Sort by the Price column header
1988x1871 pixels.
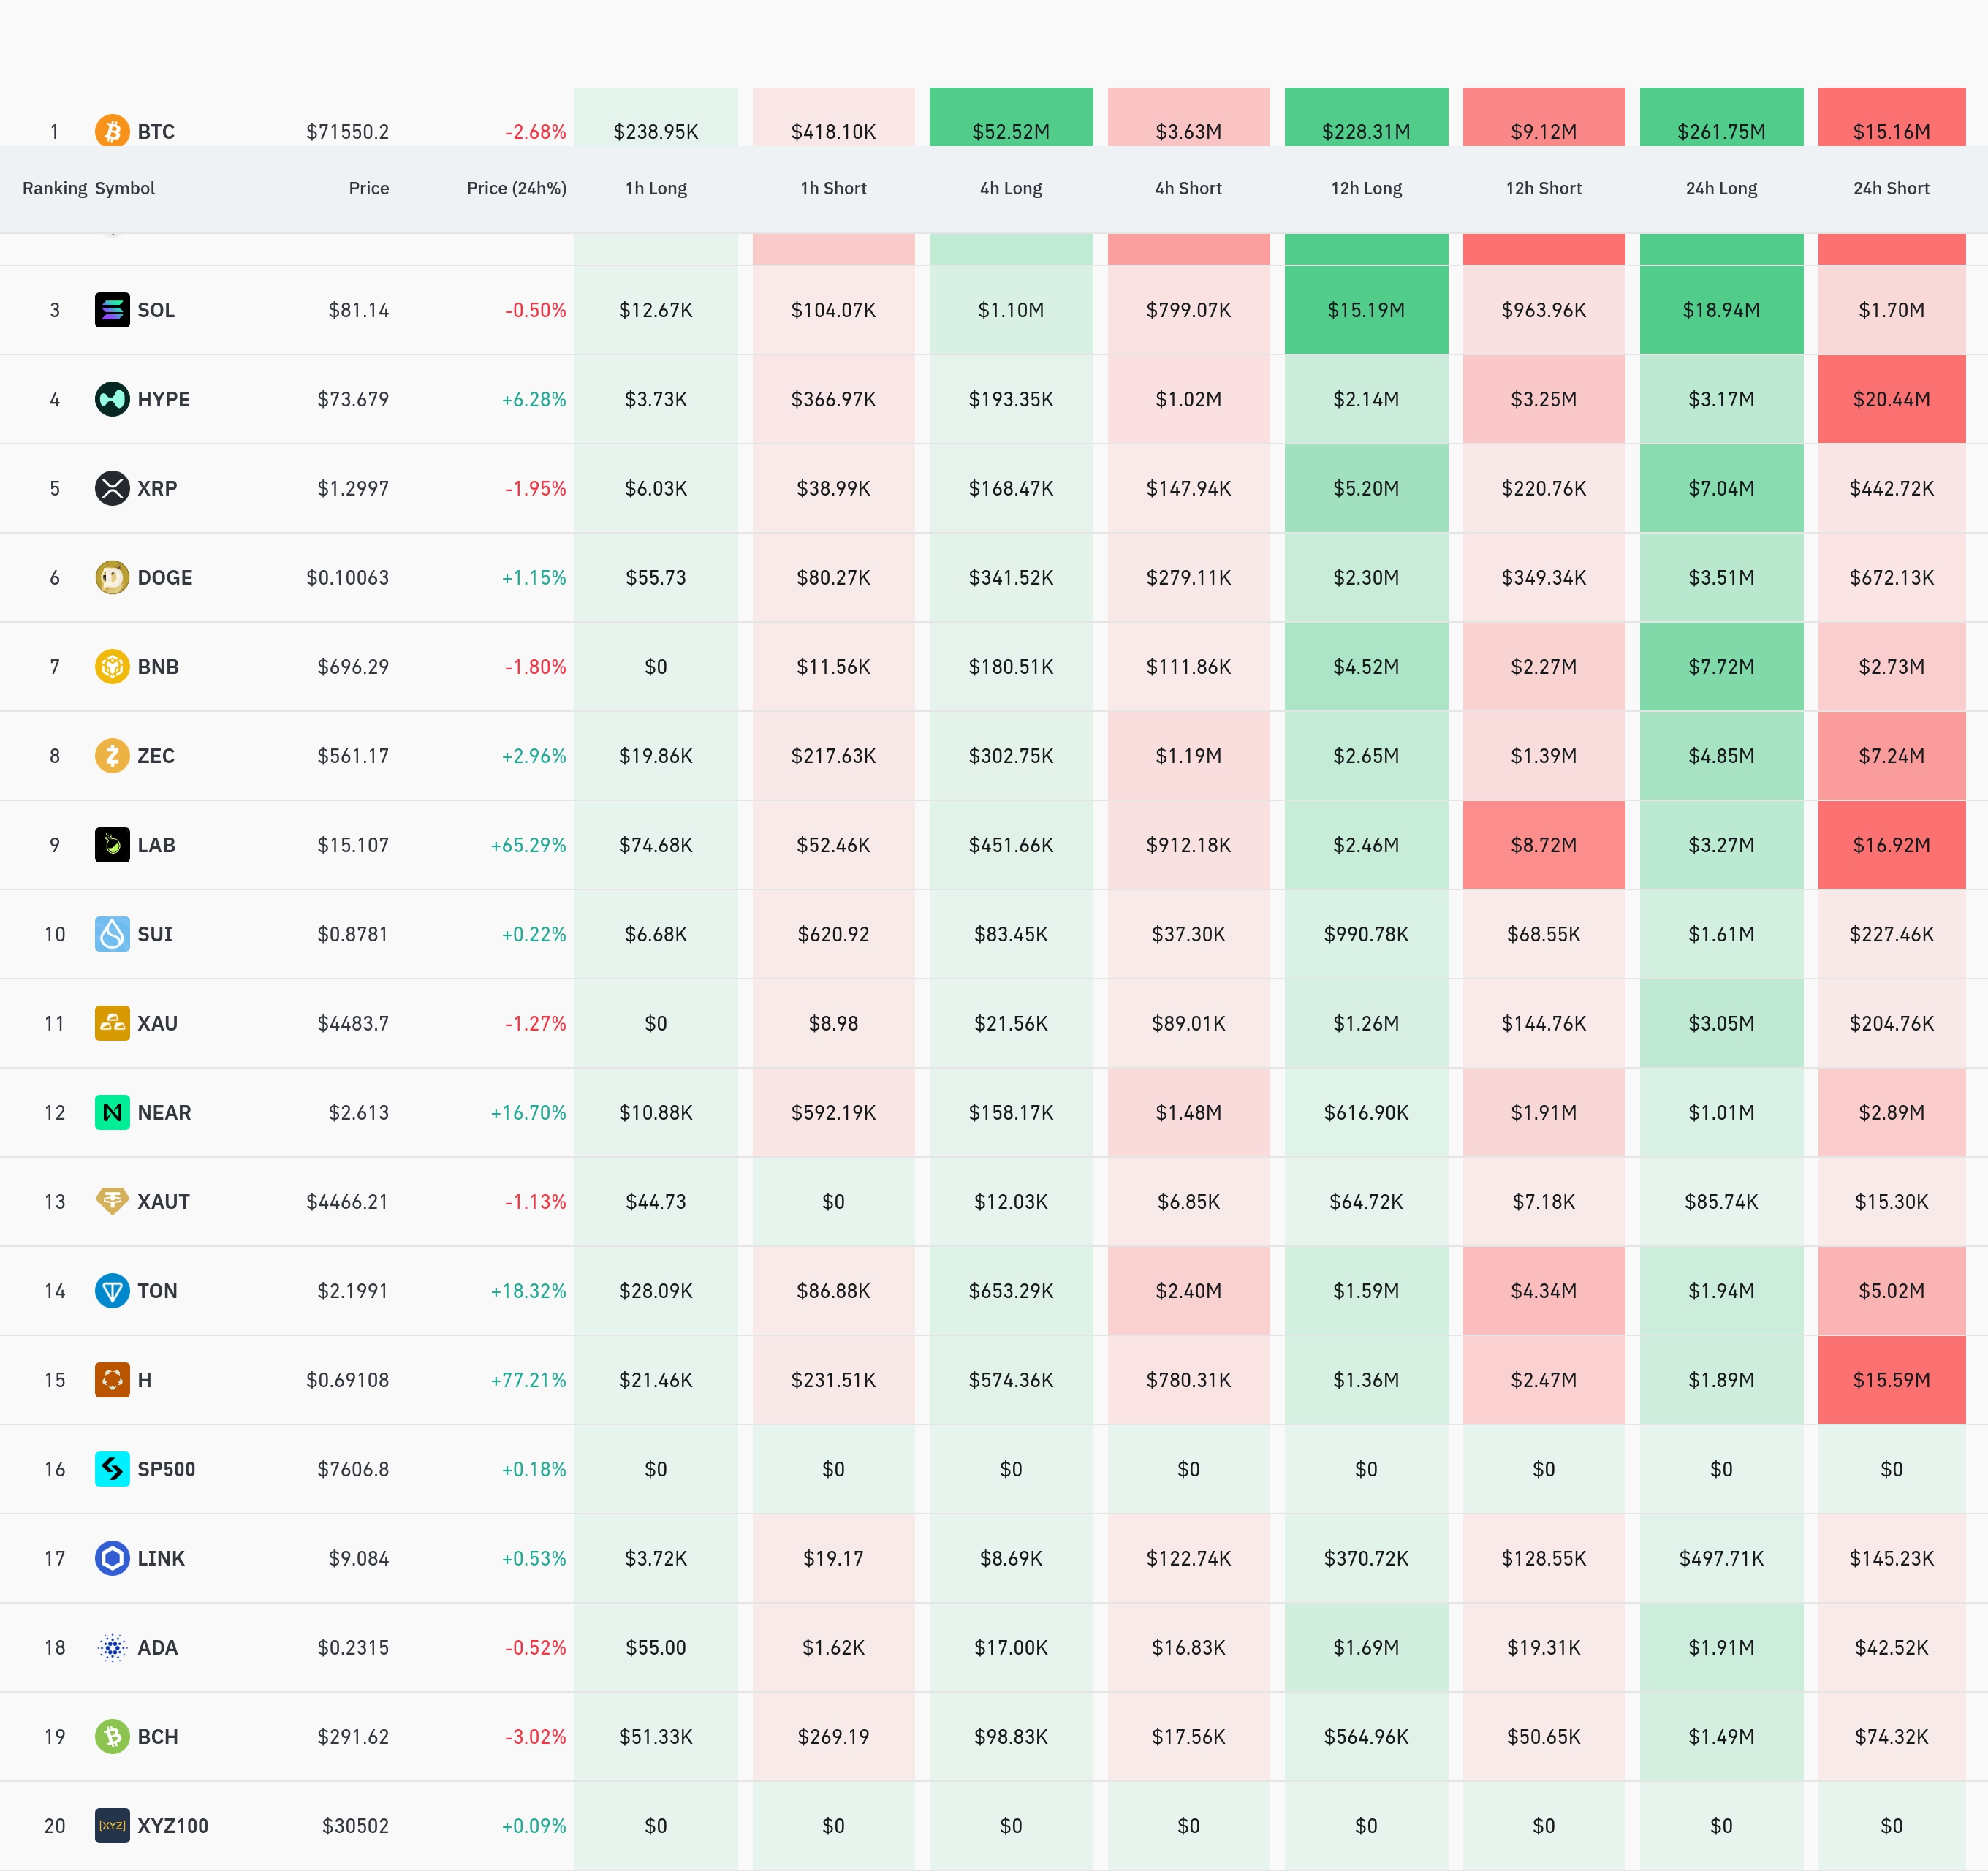tap(369, 188)
